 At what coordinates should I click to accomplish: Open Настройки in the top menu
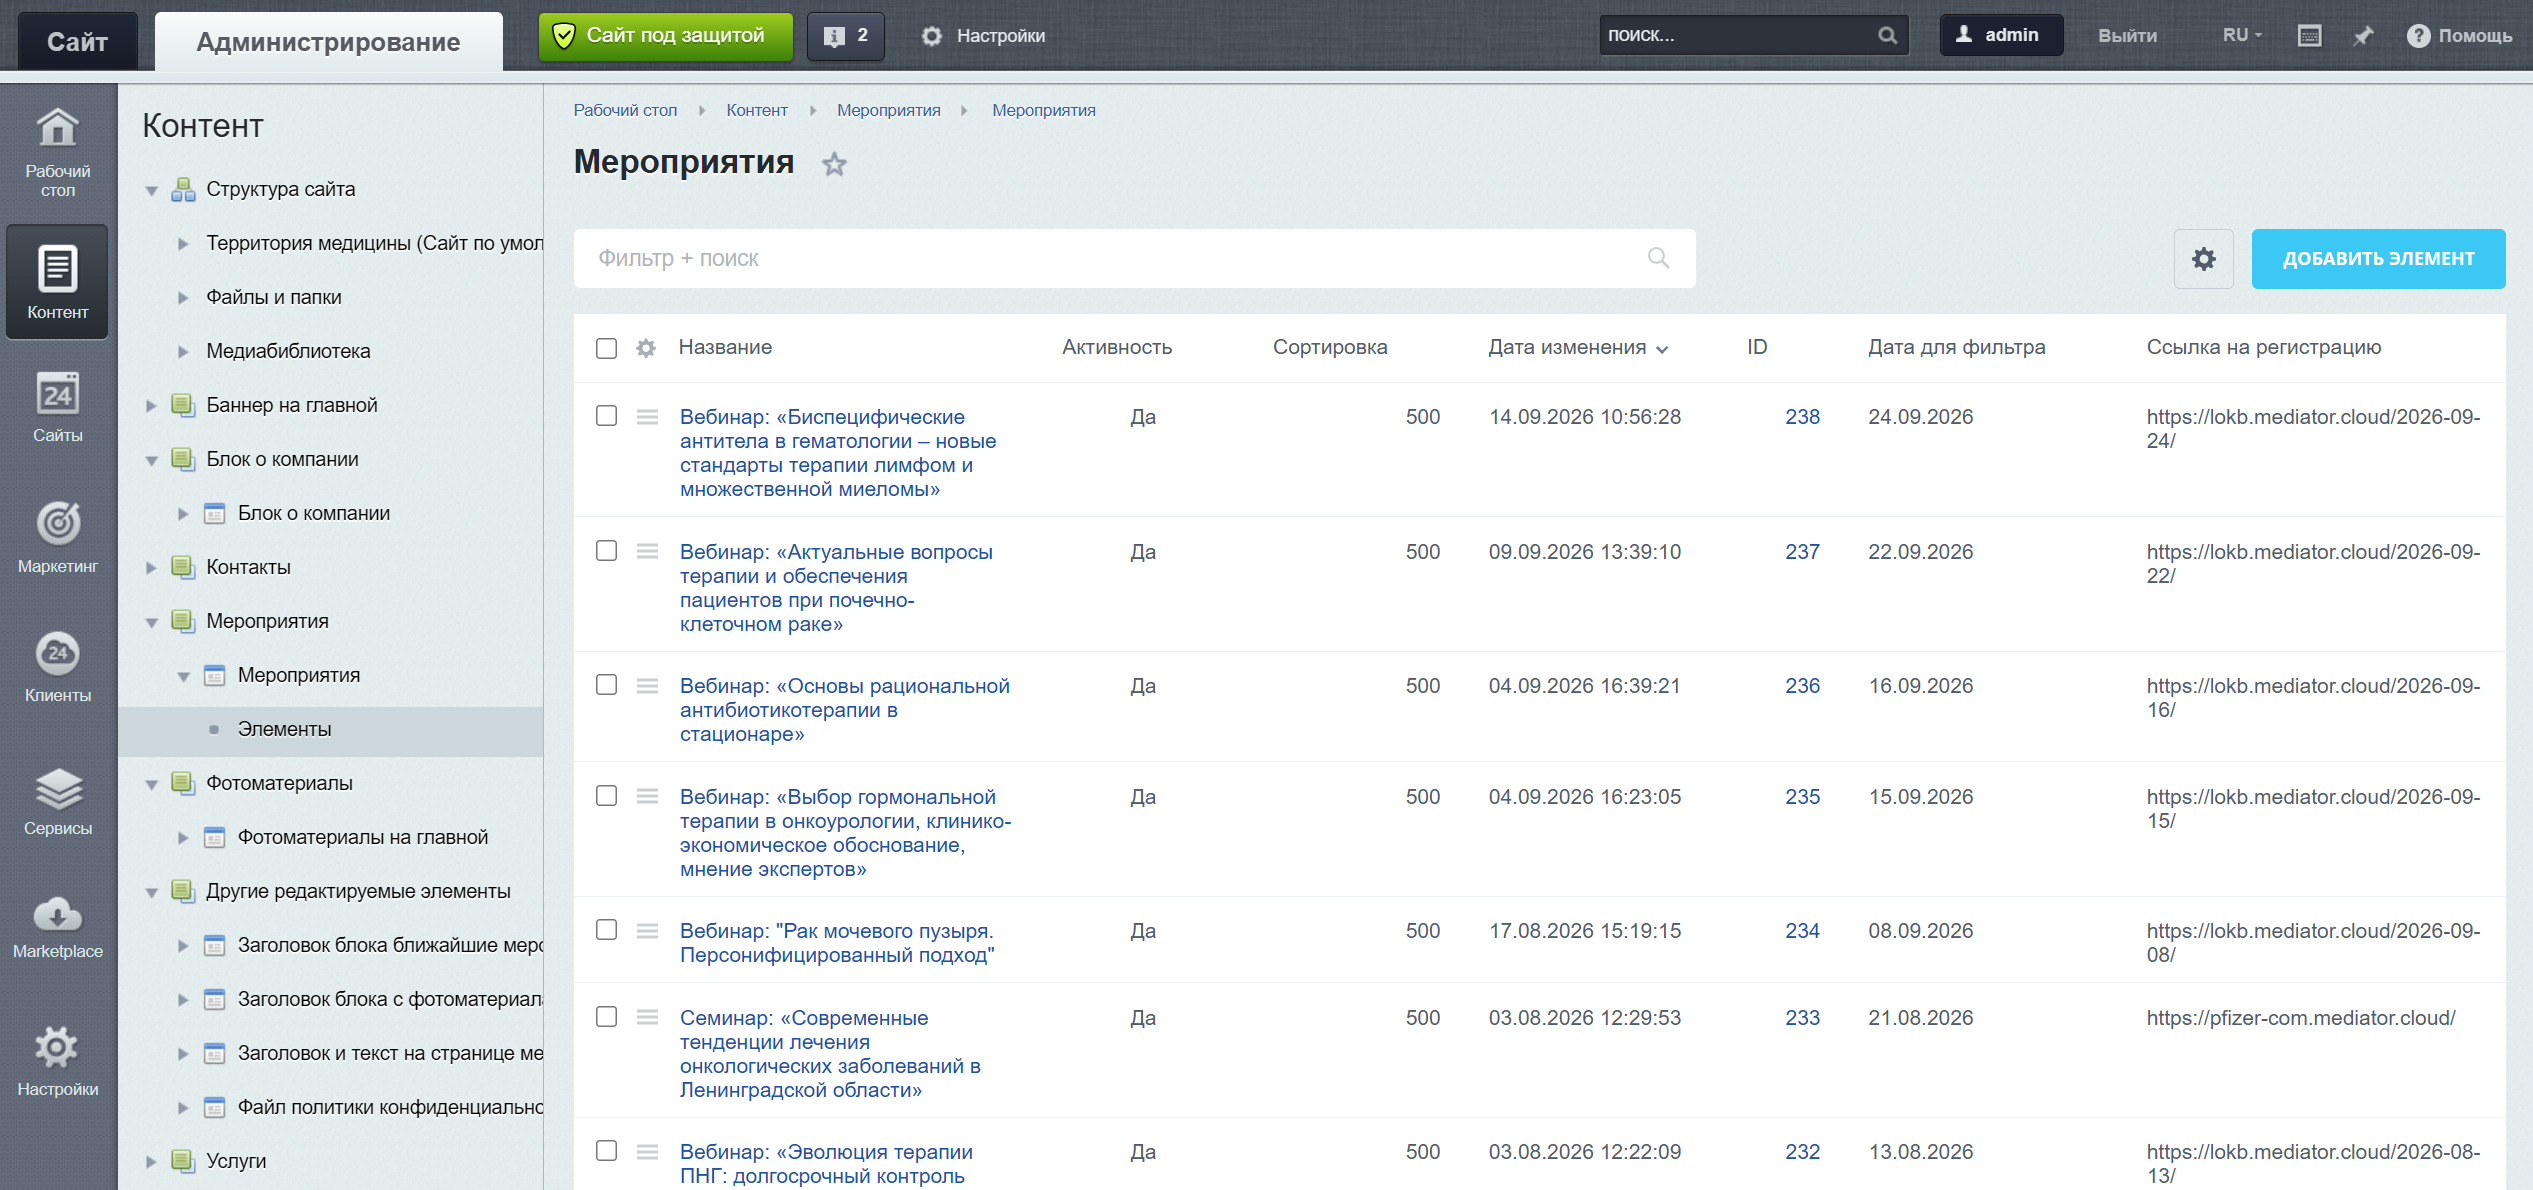pyautogui.click(x=982, y=36)
